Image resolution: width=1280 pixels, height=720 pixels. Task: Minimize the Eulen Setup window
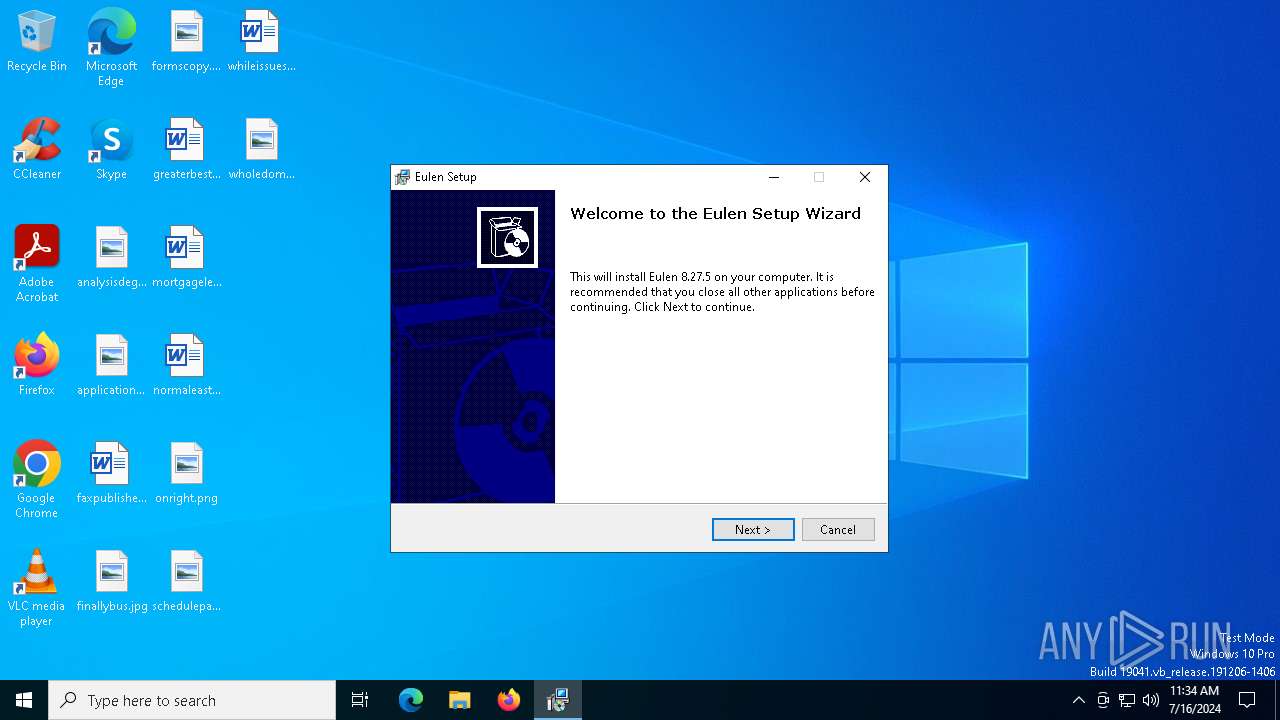point(773,177)
